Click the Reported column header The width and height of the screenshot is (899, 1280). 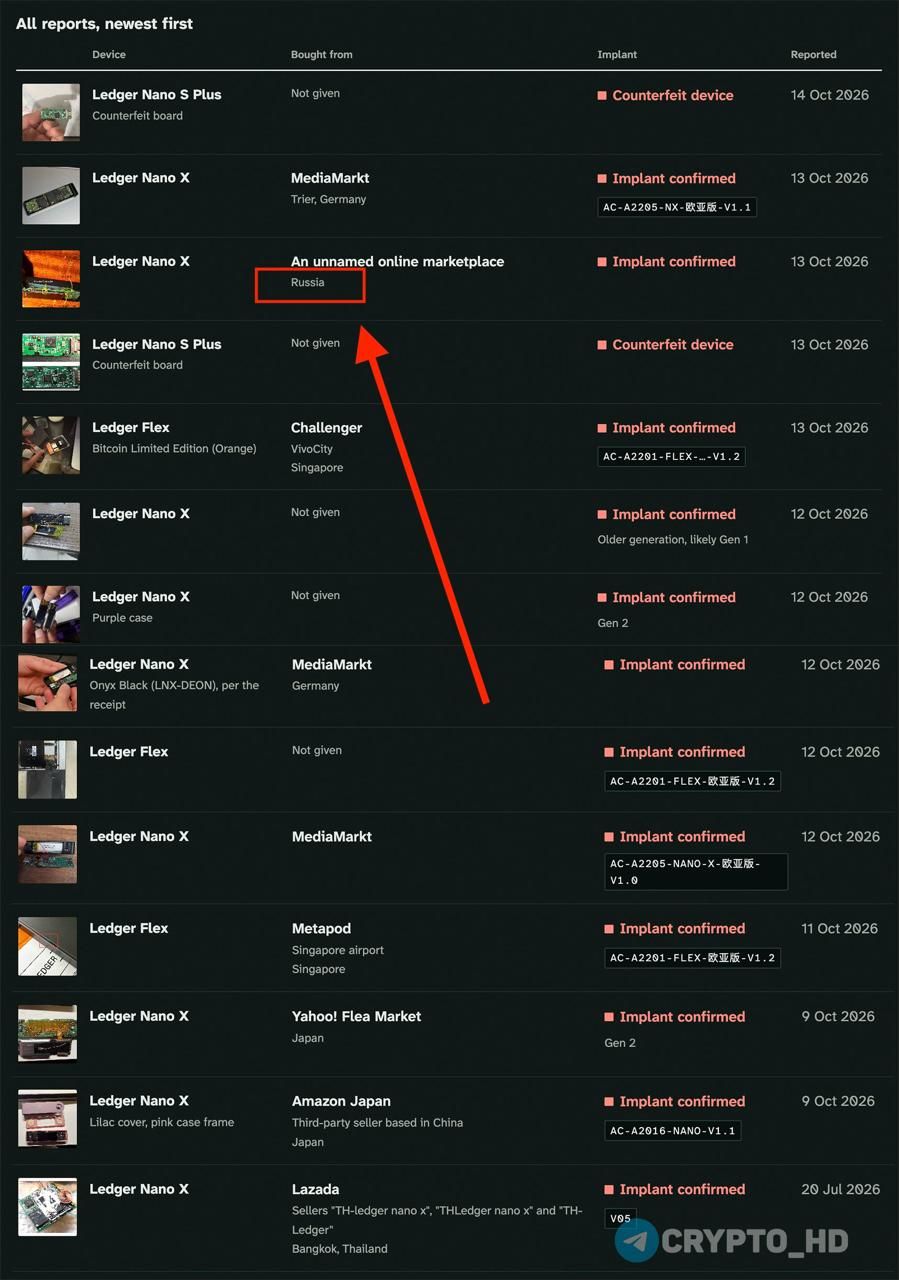(813, 55)
